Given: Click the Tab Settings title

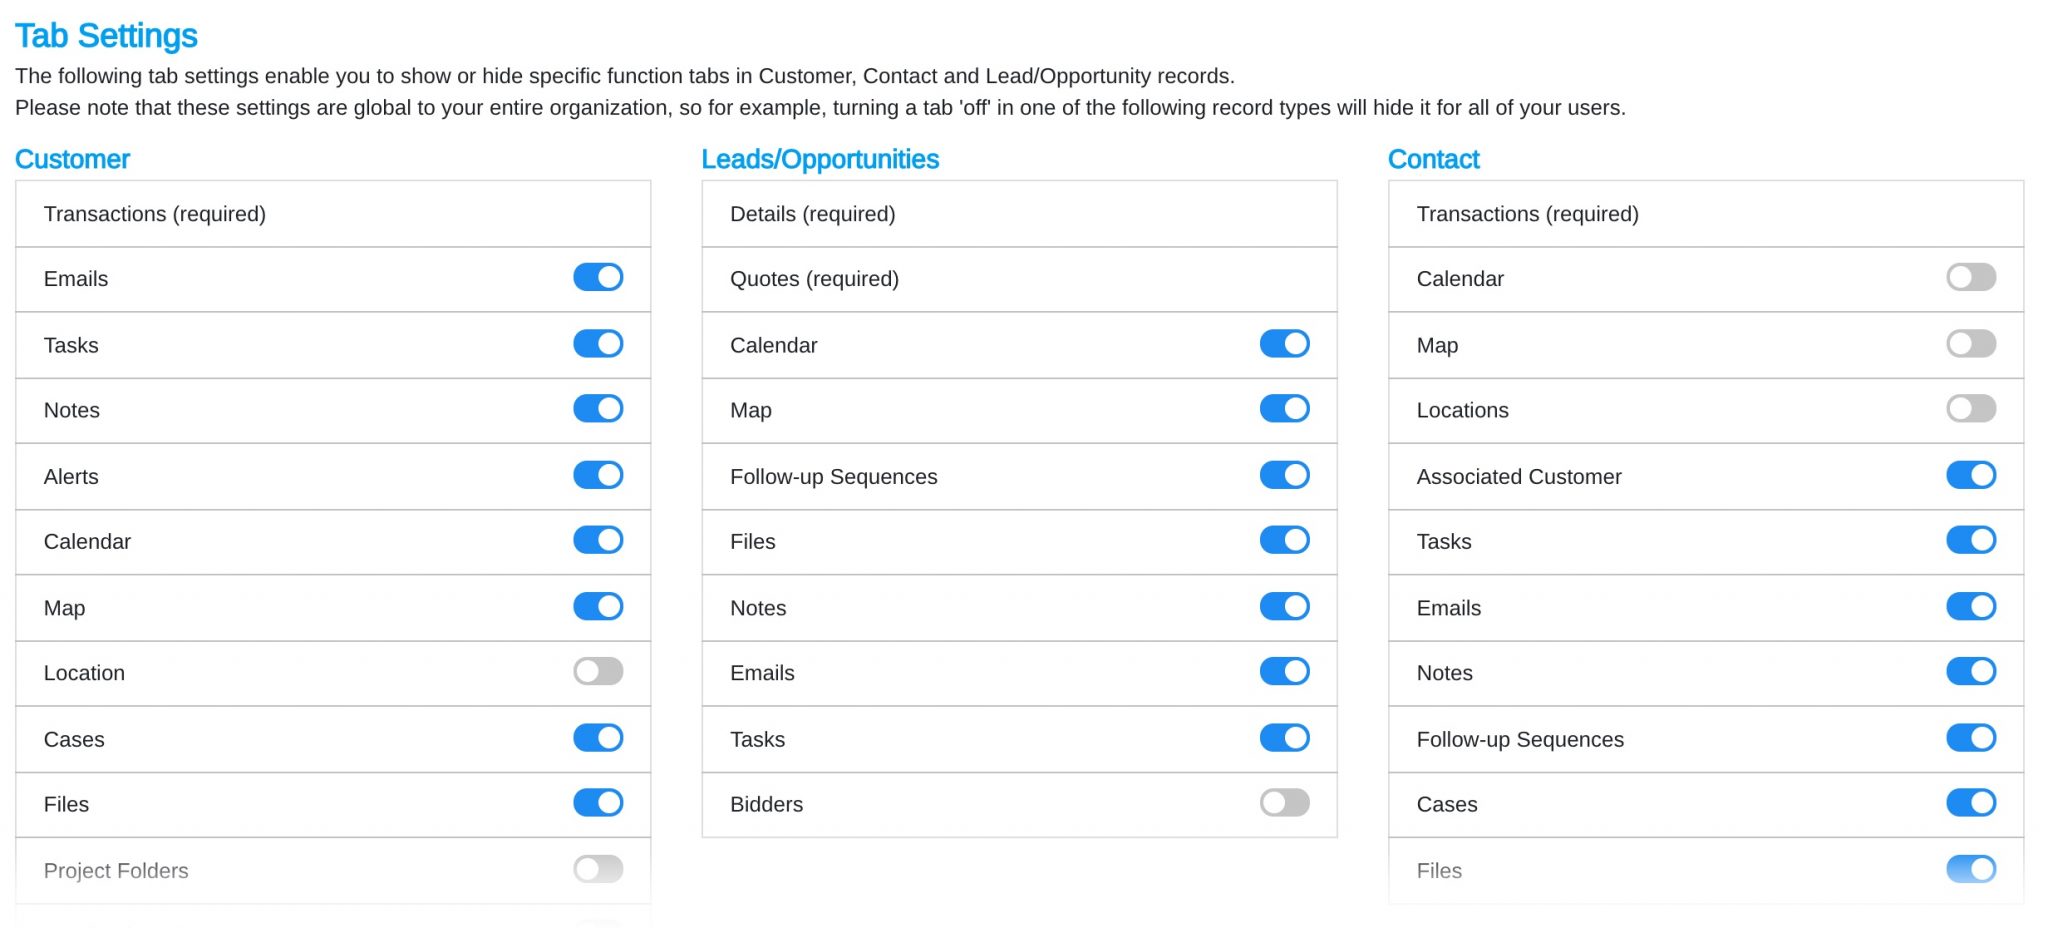Looking at the screenshot, I should [106, 35].
